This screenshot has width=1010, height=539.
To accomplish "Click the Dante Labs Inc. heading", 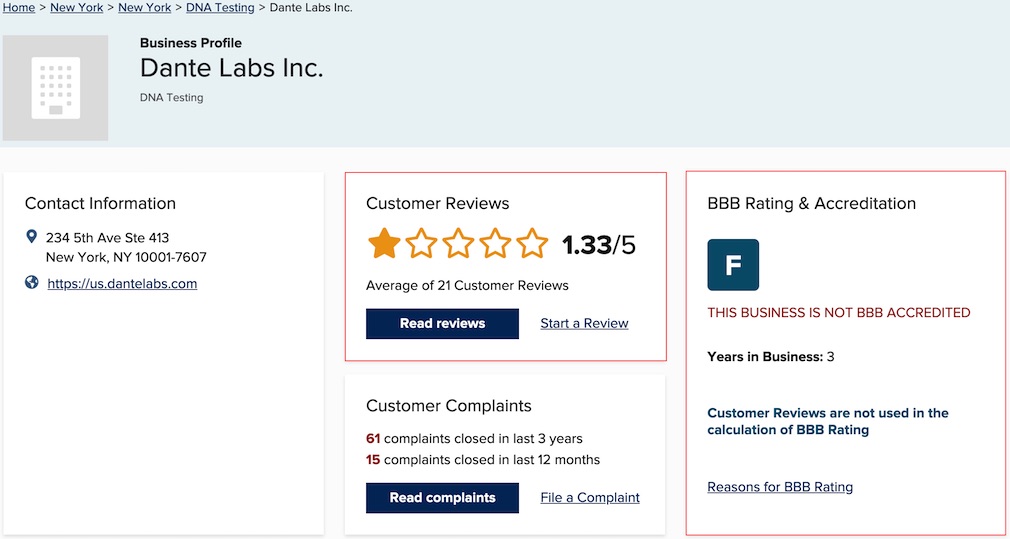I will (231, 68).
